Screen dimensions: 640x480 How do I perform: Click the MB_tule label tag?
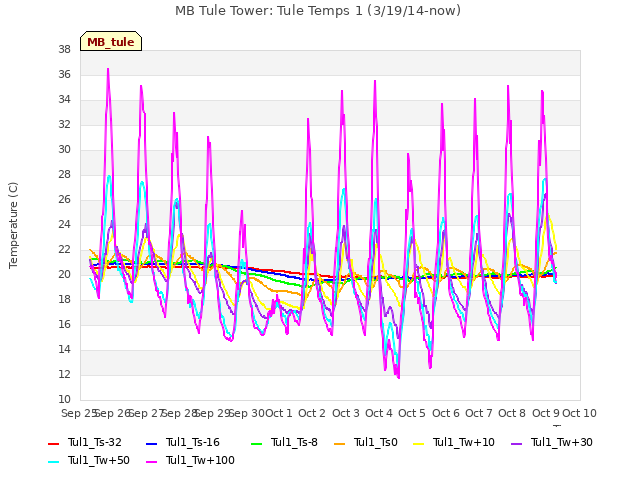pos(111,41)
